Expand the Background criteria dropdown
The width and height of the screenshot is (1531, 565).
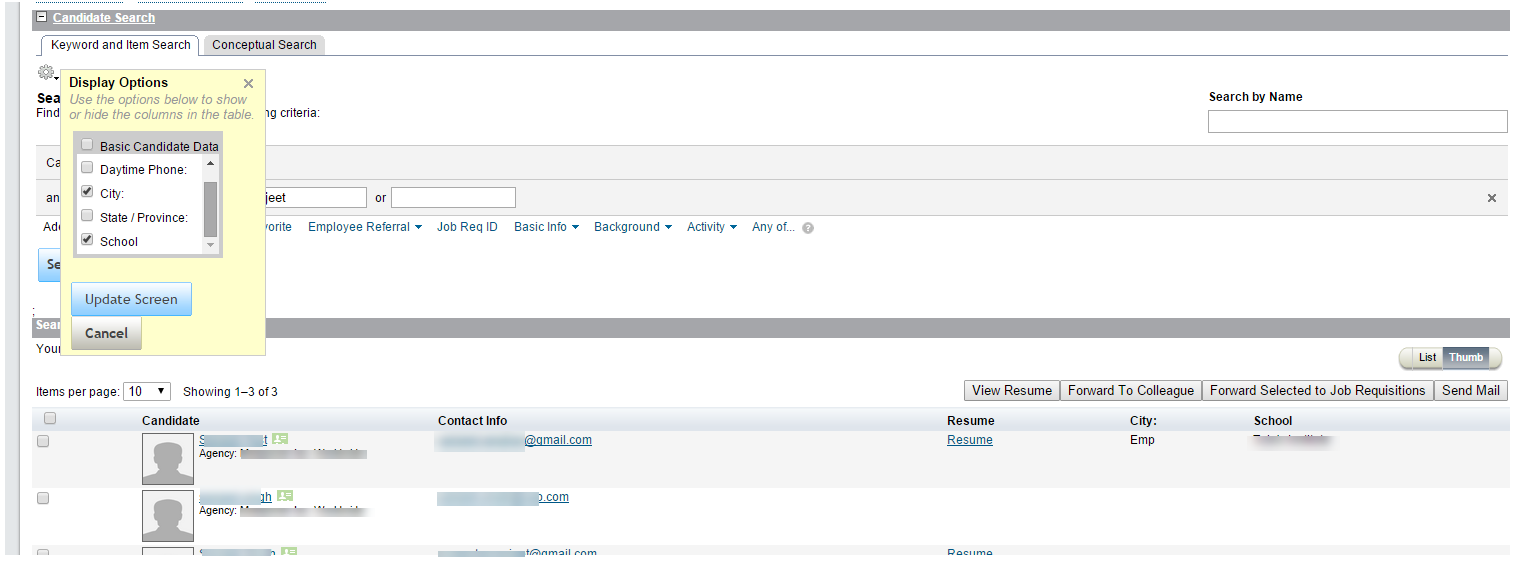point(633,227)
